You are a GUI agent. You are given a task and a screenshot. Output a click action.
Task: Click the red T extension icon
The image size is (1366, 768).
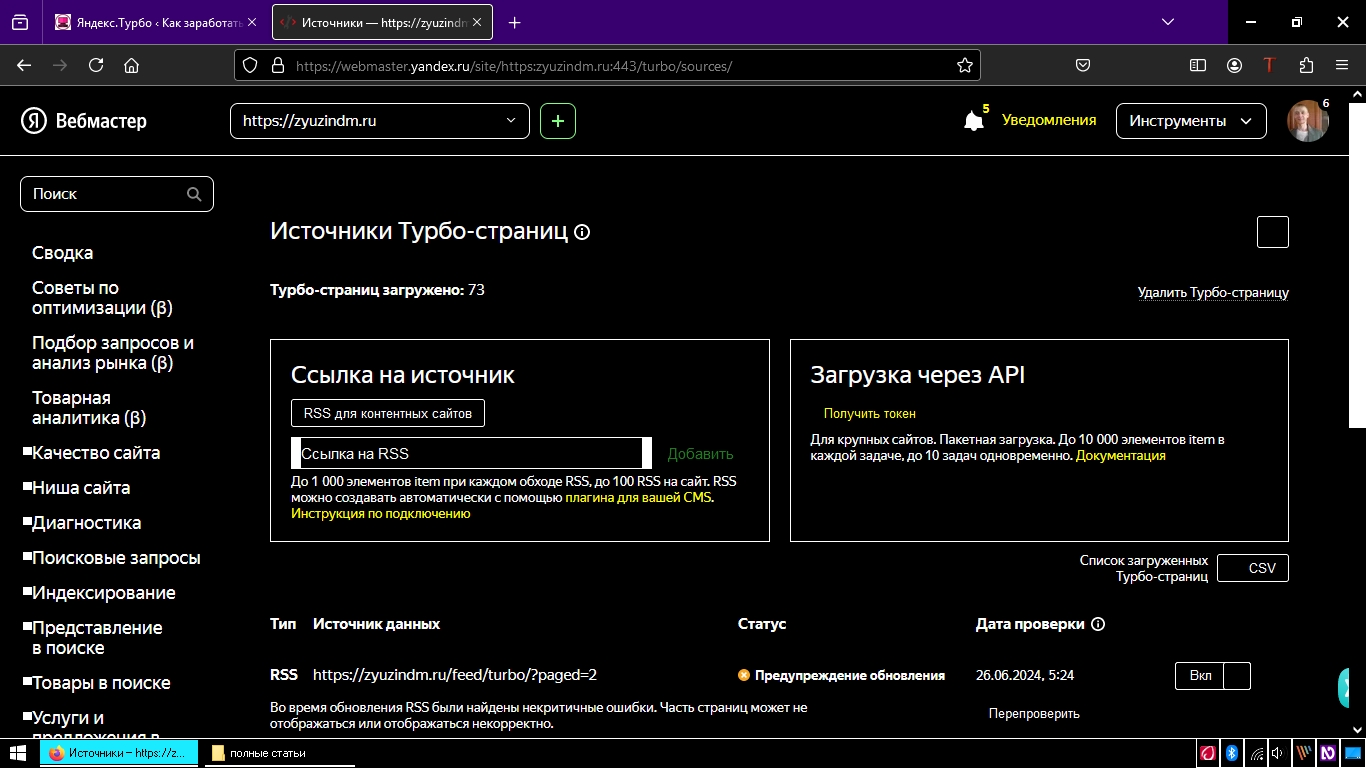click(1269, 65)
